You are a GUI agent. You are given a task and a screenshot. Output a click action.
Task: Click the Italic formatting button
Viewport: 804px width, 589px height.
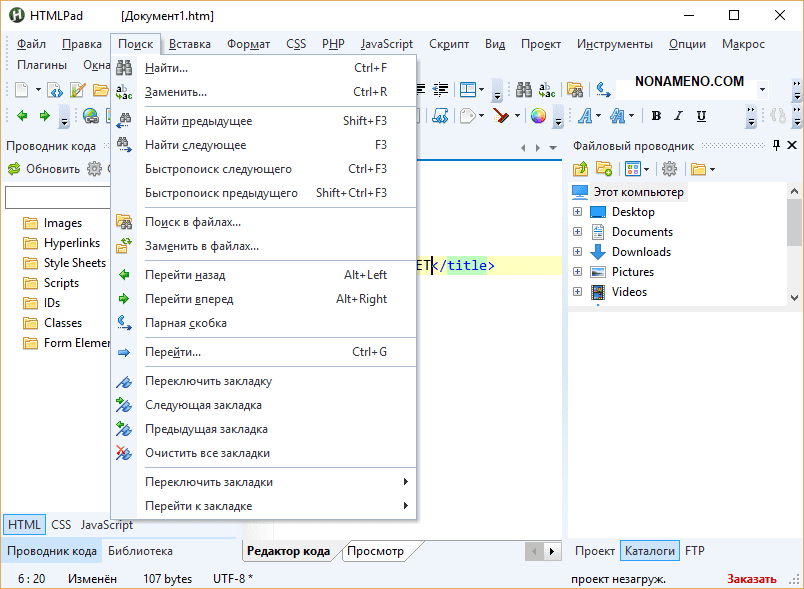point(679,116)
